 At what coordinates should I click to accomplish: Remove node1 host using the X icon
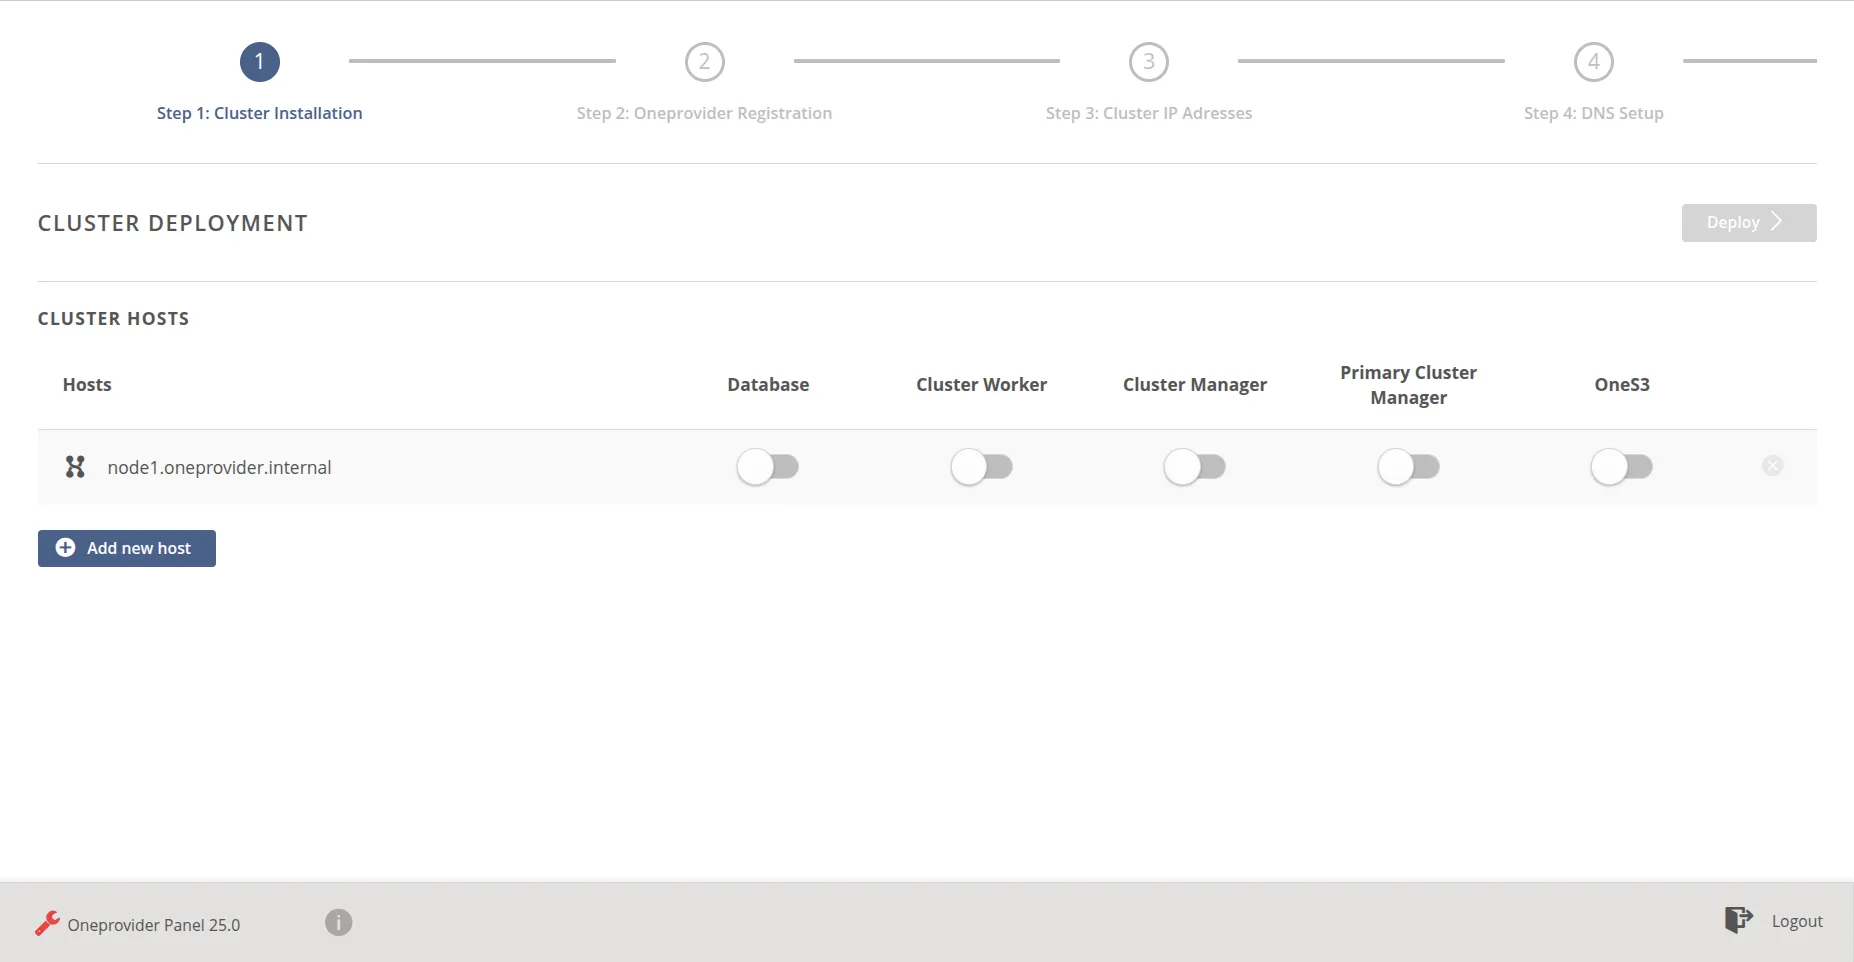[1772, 465]
